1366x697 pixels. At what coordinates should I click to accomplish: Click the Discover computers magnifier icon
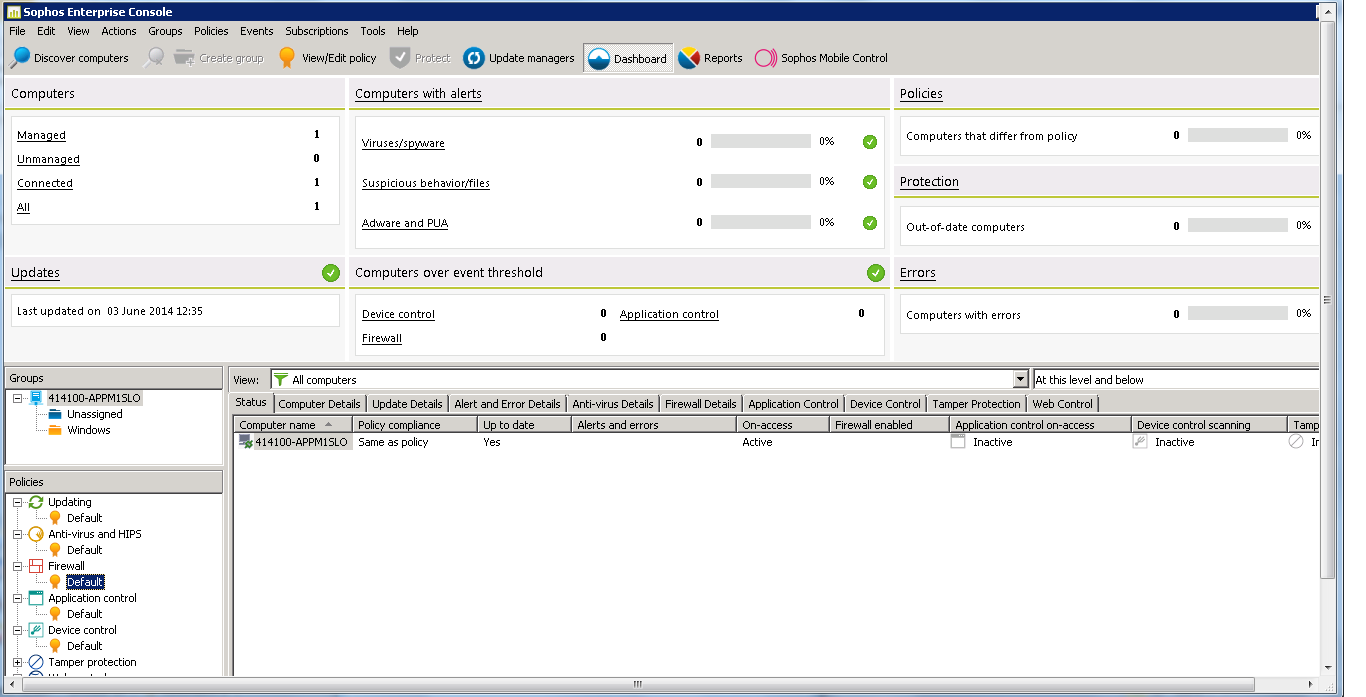click(x=19, y=58)
